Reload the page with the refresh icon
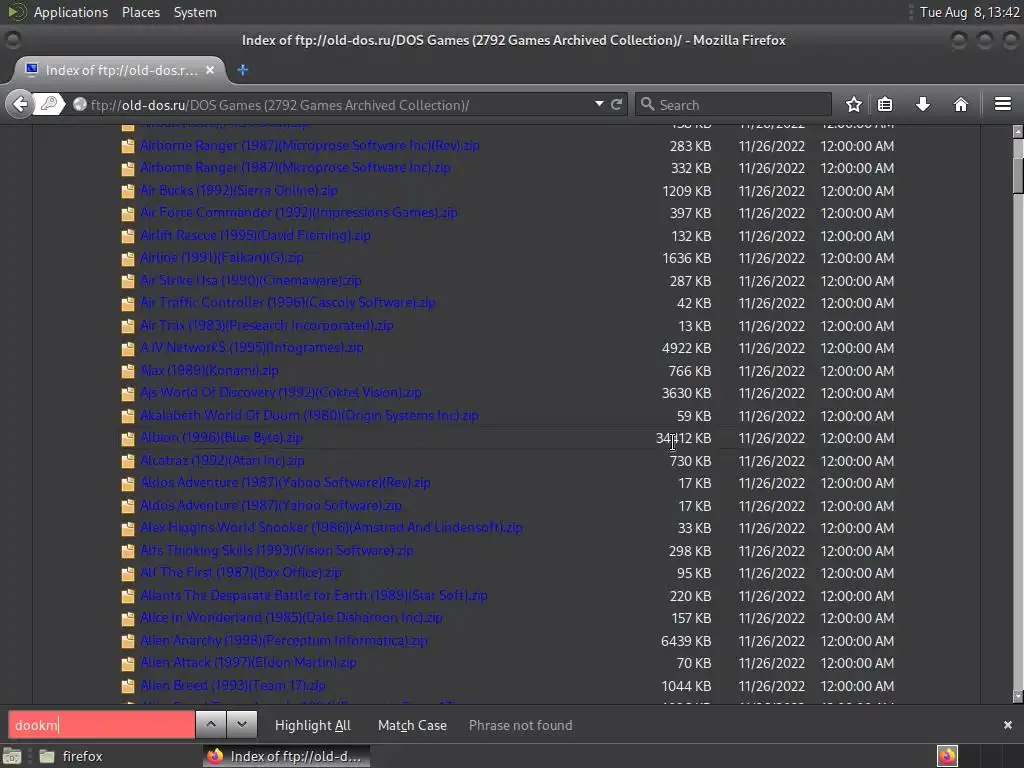The width and height of the screenshot is (1024, 768). 616,104
